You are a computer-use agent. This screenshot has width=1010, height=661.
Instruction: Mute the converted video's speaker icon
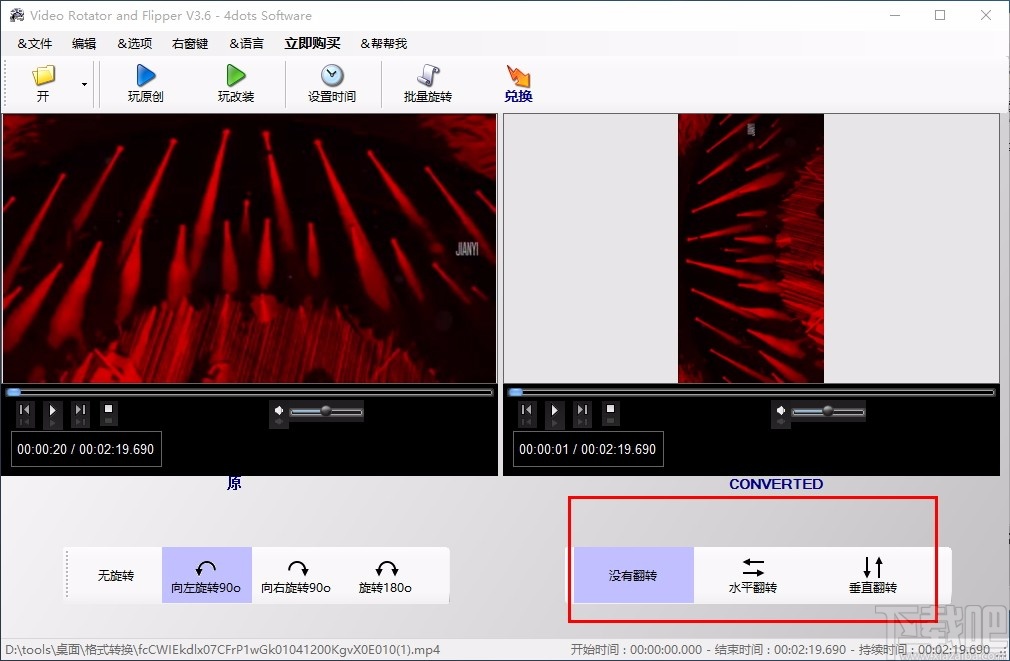[x=782, y=412]
